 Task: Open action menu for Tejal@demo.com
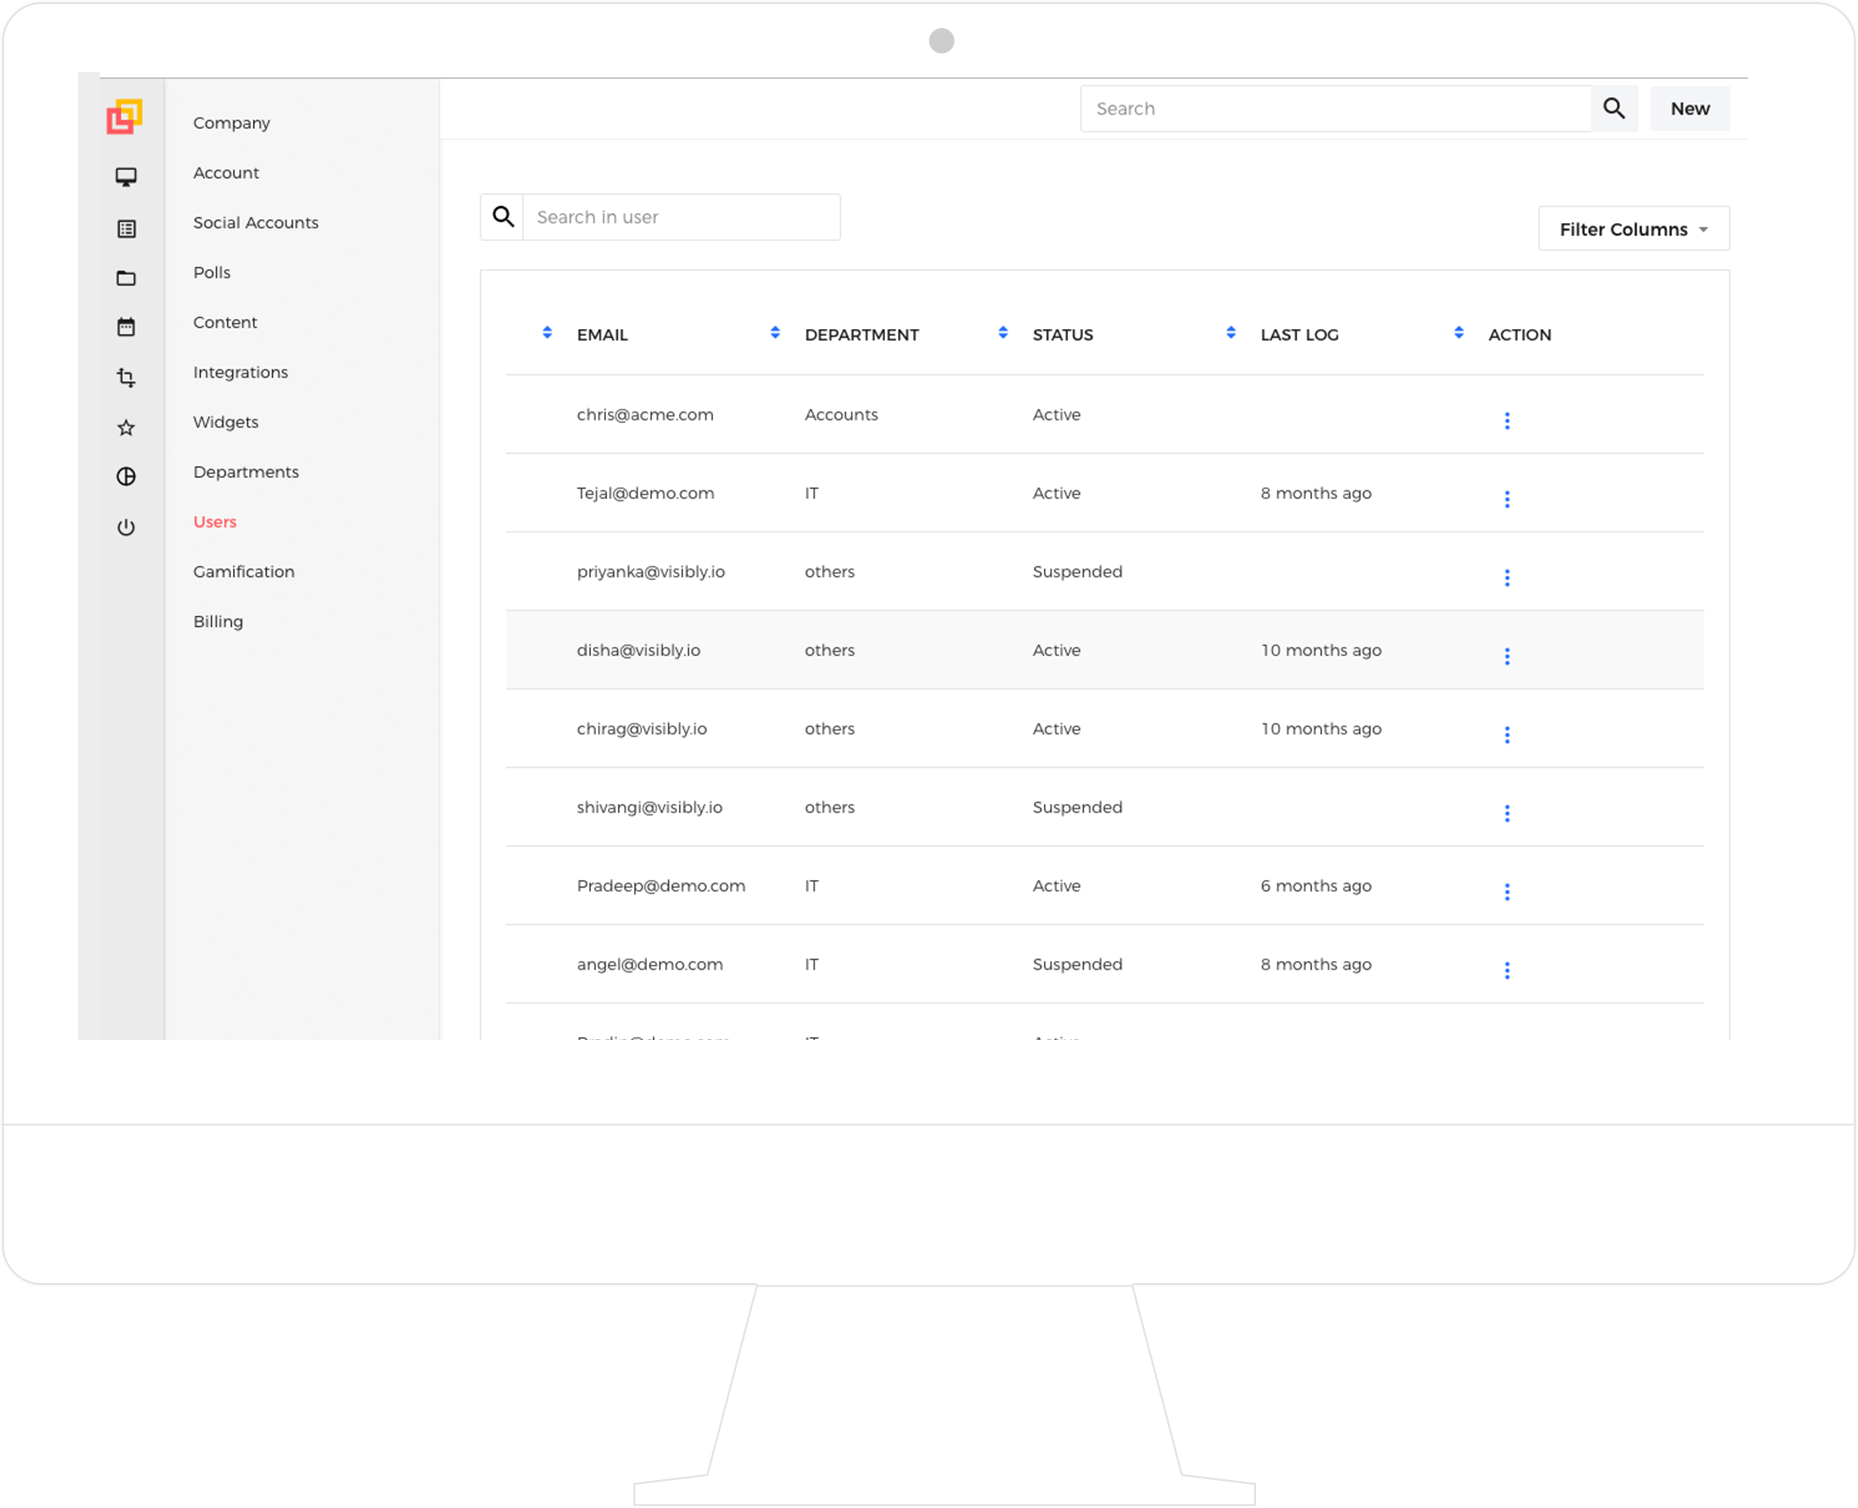click(1507, 499)
